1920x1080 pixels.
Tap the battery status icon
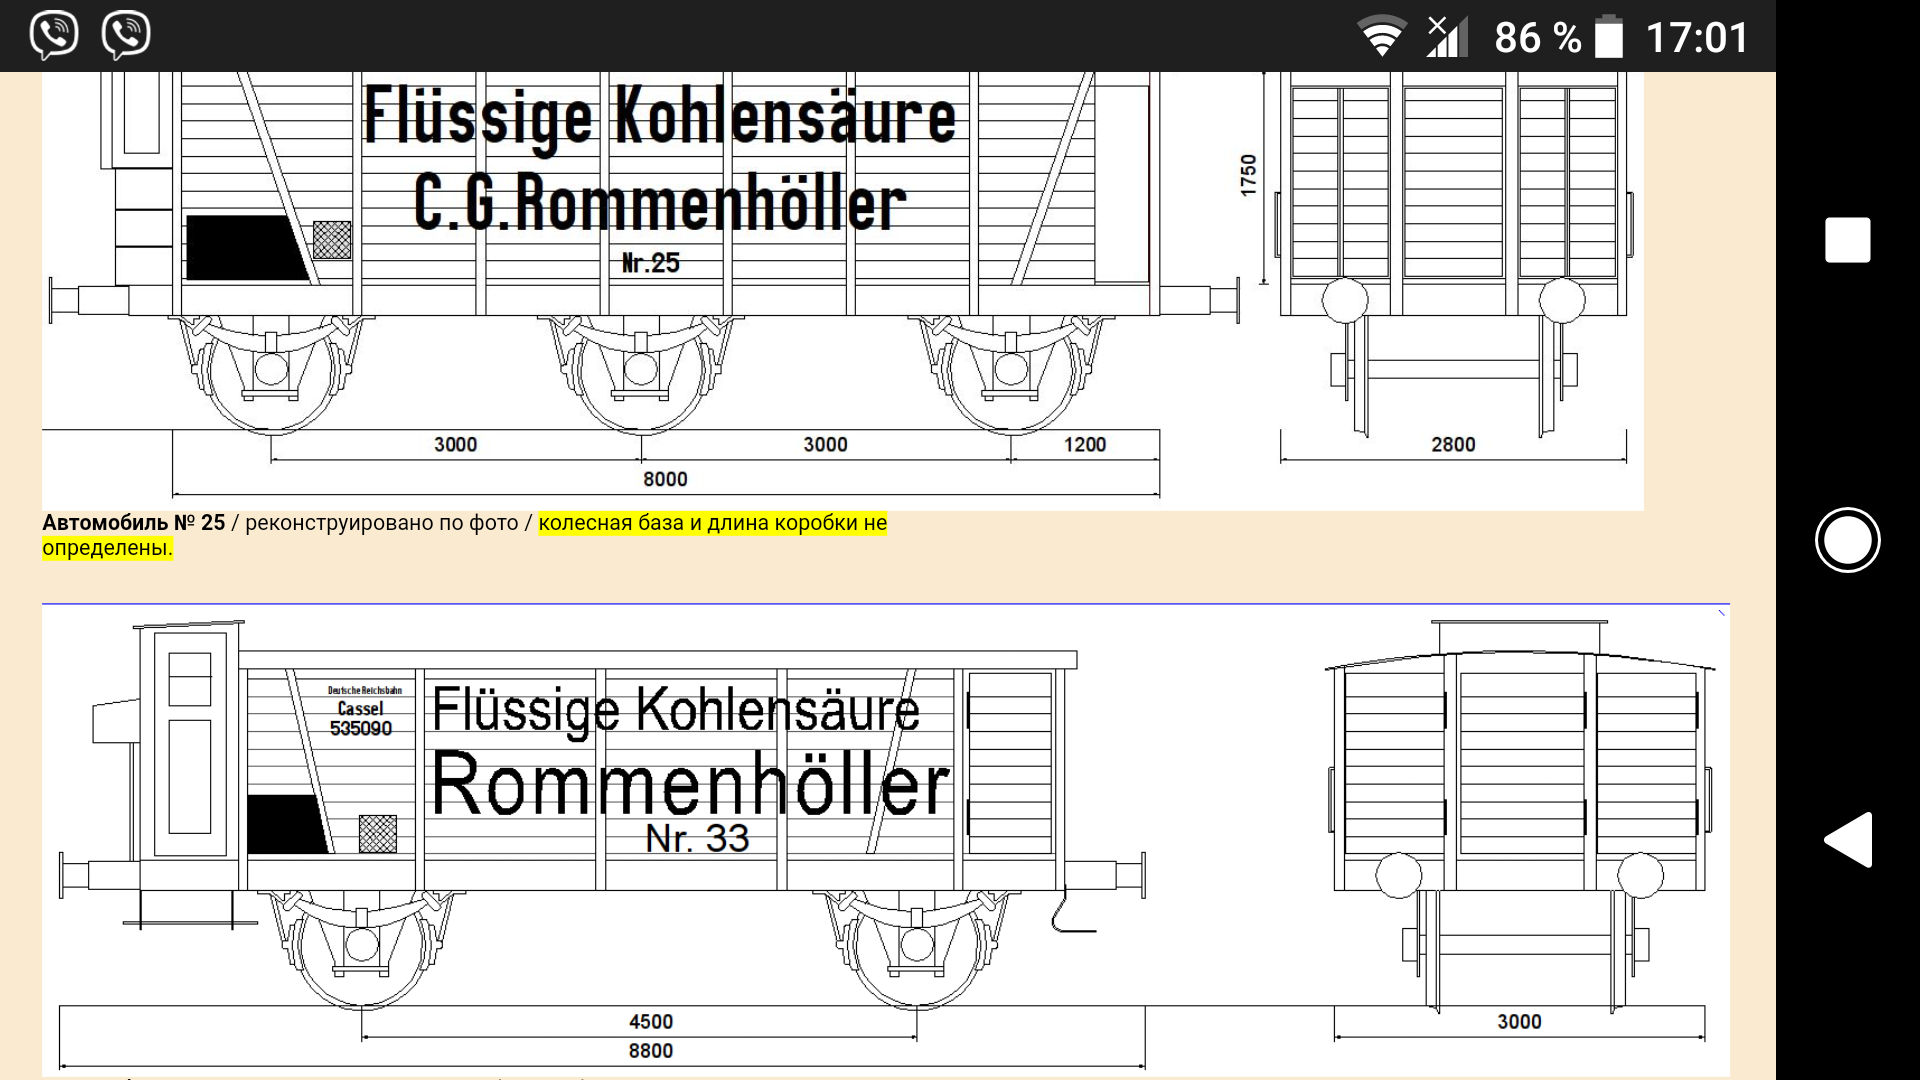(1608, 37)
